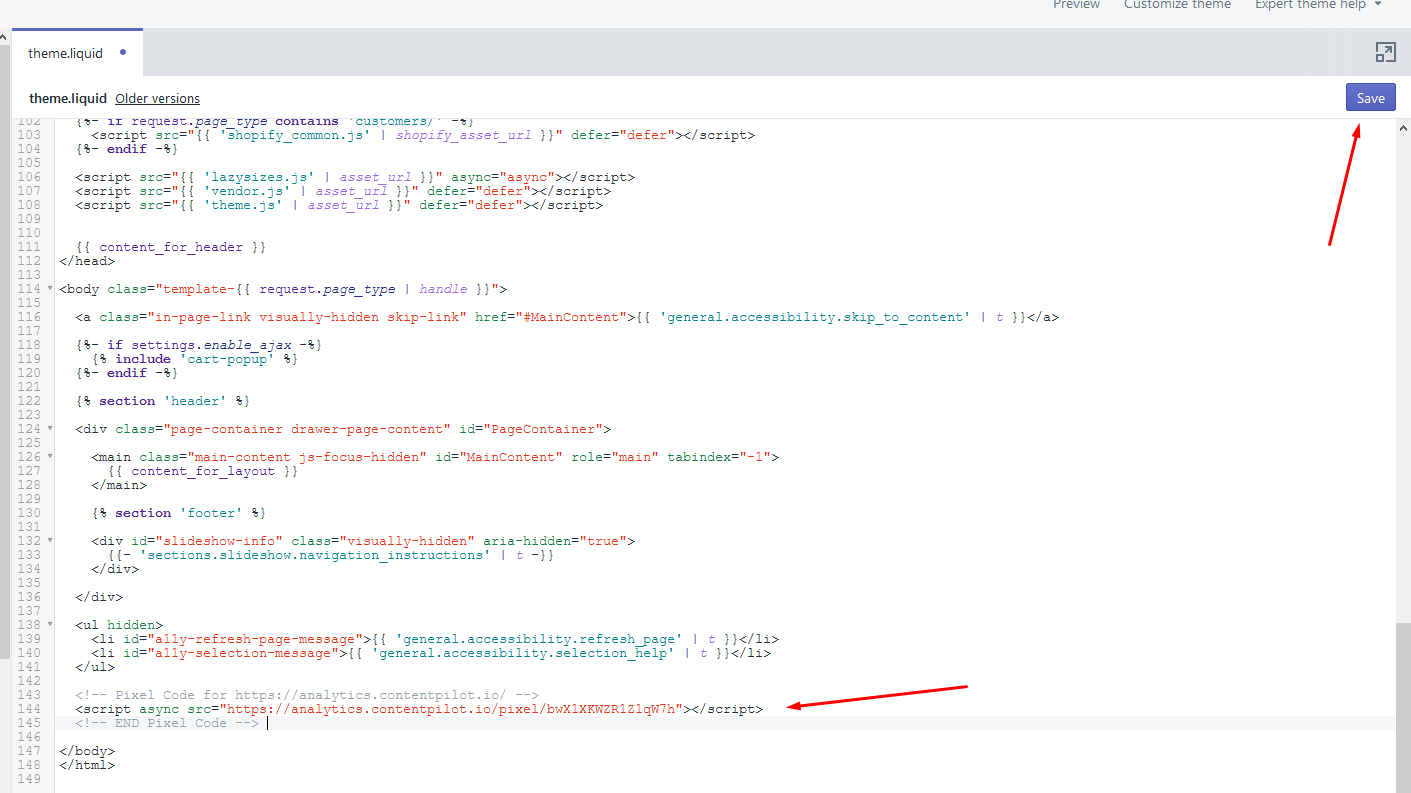Collapse the body tag fold on line 114
Screen dimensions: 1411x793
pyautogui.click(x=50, y=289)
